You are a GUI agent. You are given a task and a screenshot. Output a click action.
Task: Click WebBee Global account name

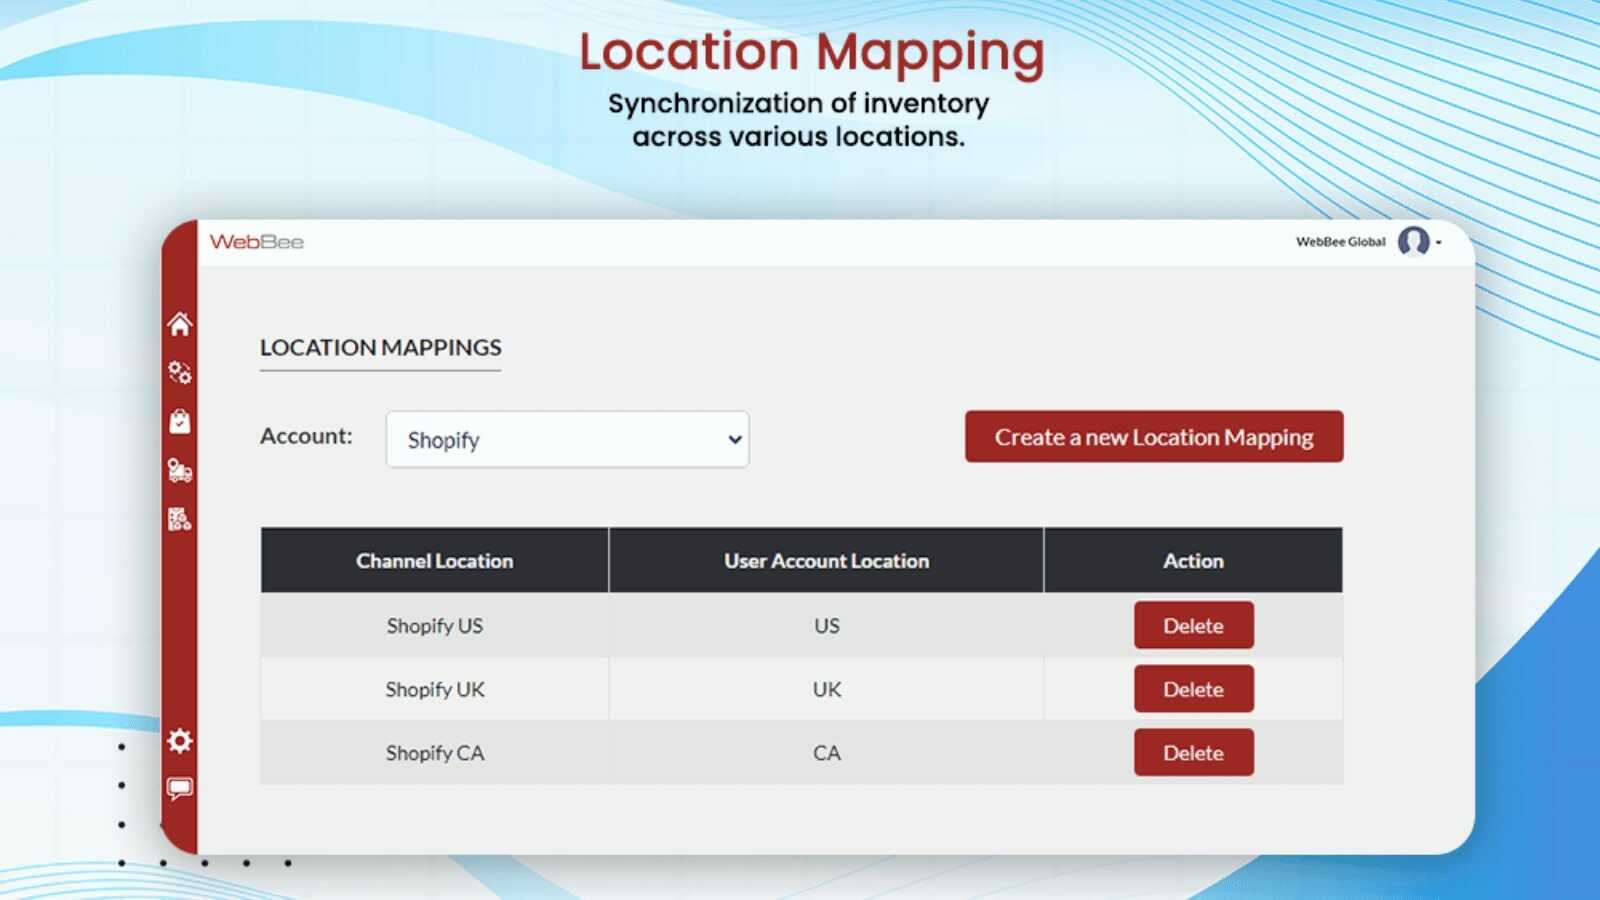tap(1340, 241)
